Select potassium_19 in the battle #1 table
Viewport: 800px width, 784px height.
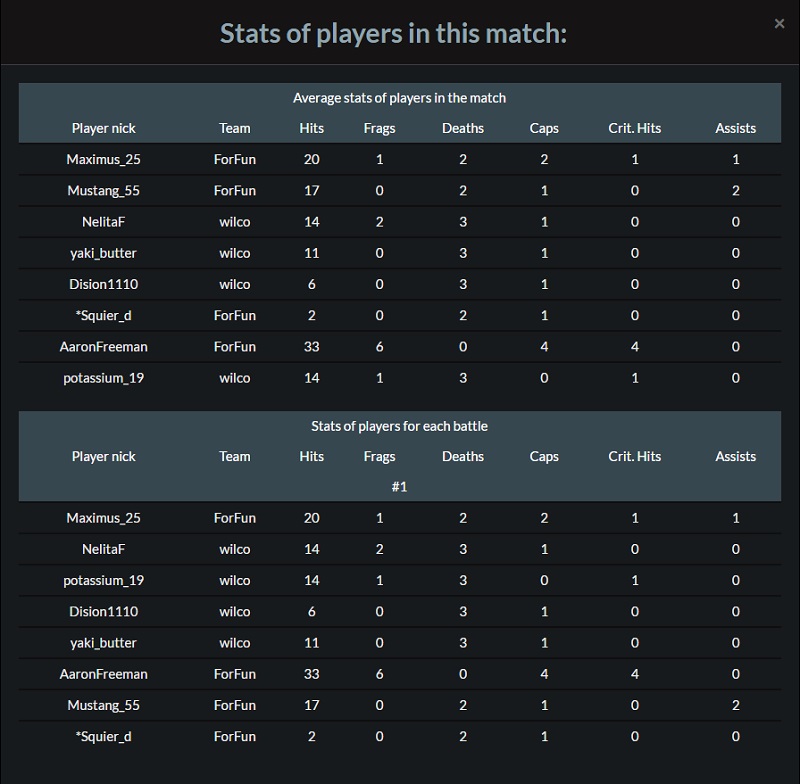click(104, 580)
